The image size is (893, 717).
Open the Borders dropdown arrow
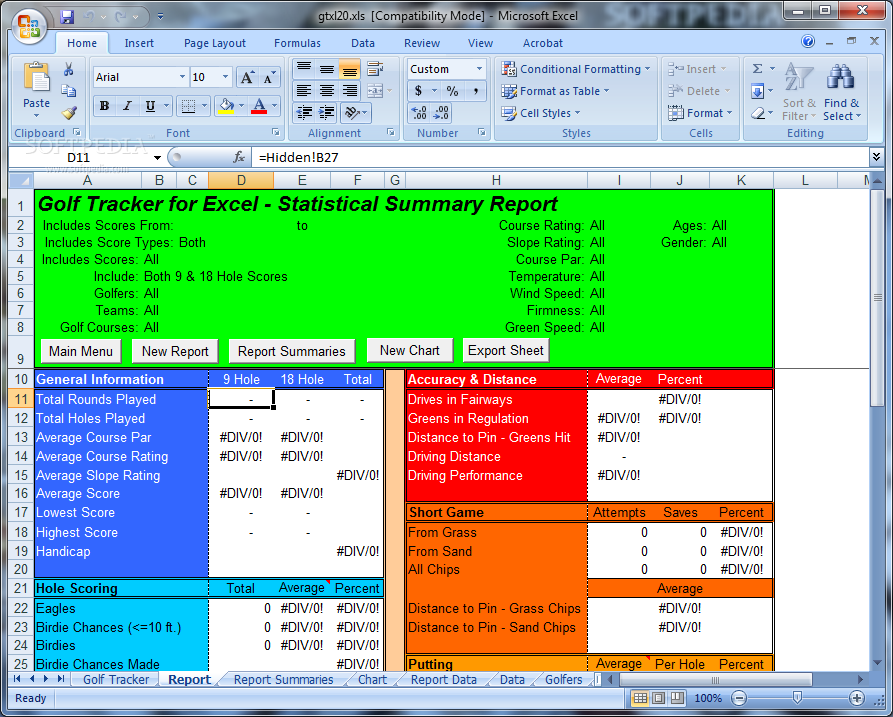204,106
